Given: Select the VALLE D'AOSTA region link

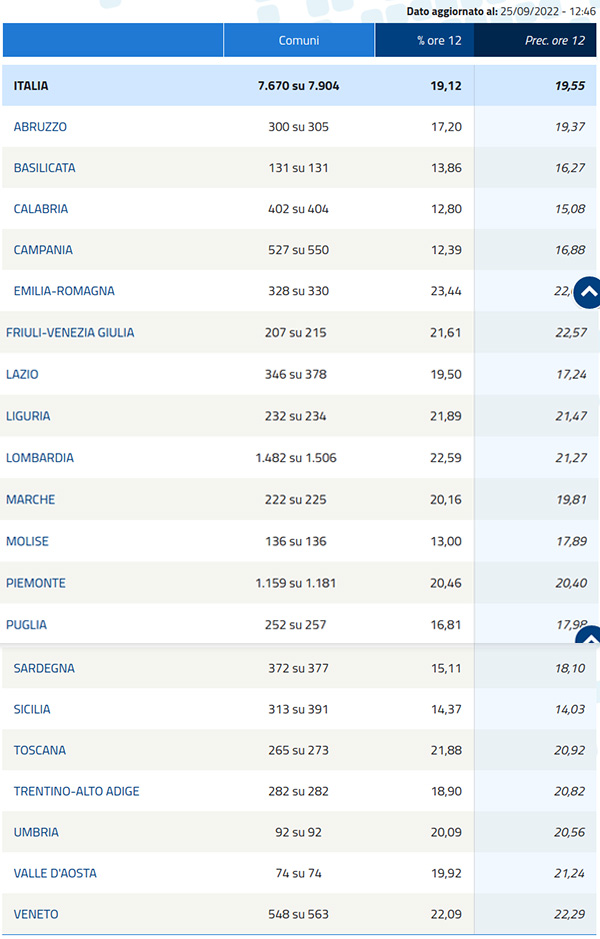Looking at the screenshot, I should (55, 873).
